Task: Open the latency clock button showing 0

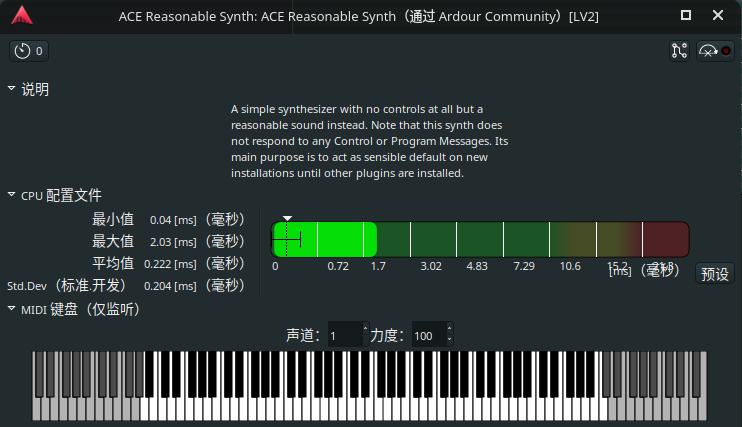Action: tap(29, 51)
